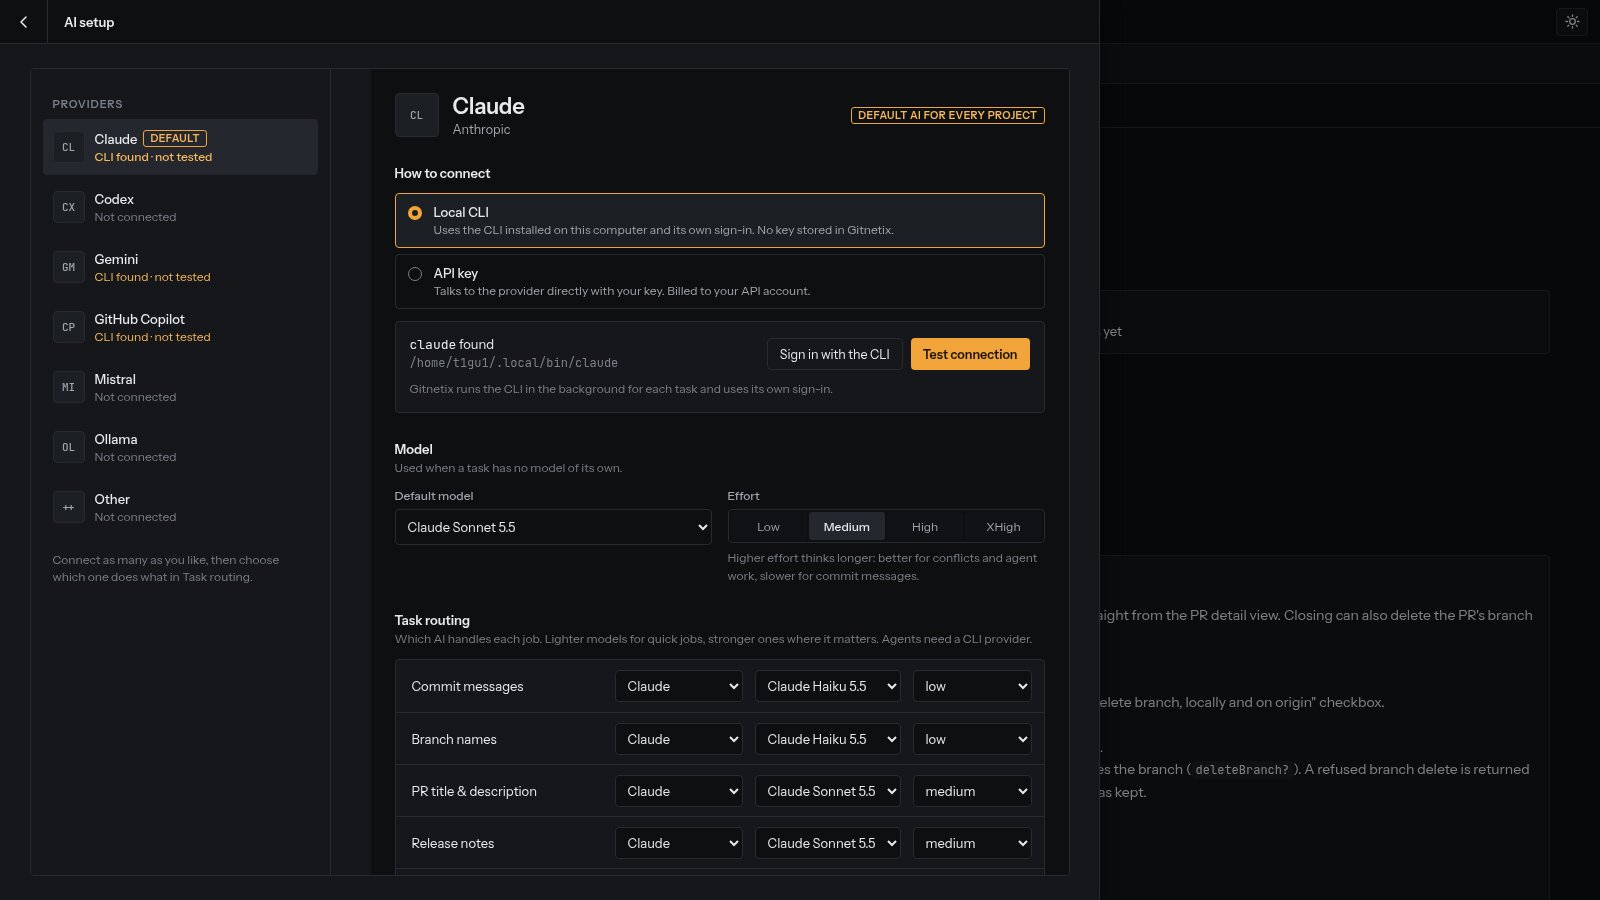Open effort dropdown for PR title & description
This screenshot has height=900, width=1600.
tap(972, 791)
